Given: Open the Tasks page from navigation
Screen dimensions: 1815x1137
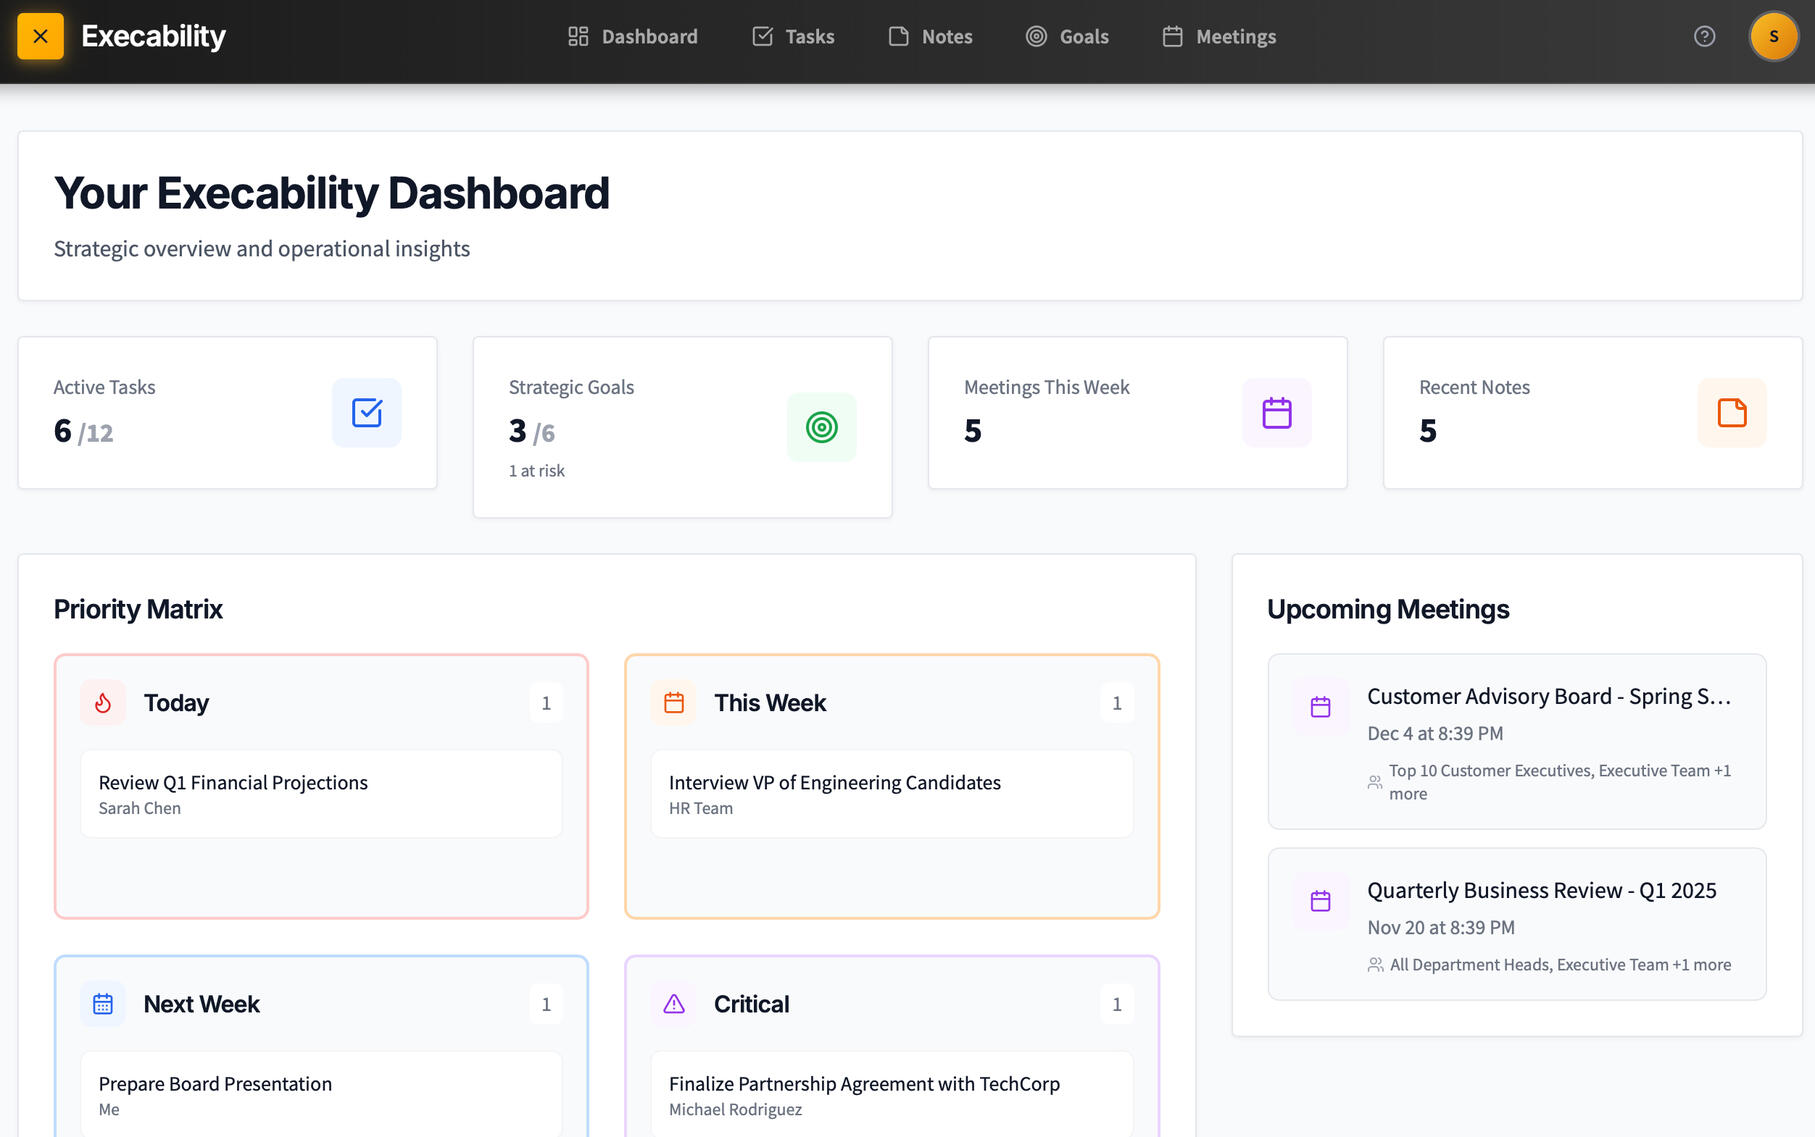Looking at the screenshot, I should coord(793,37).
